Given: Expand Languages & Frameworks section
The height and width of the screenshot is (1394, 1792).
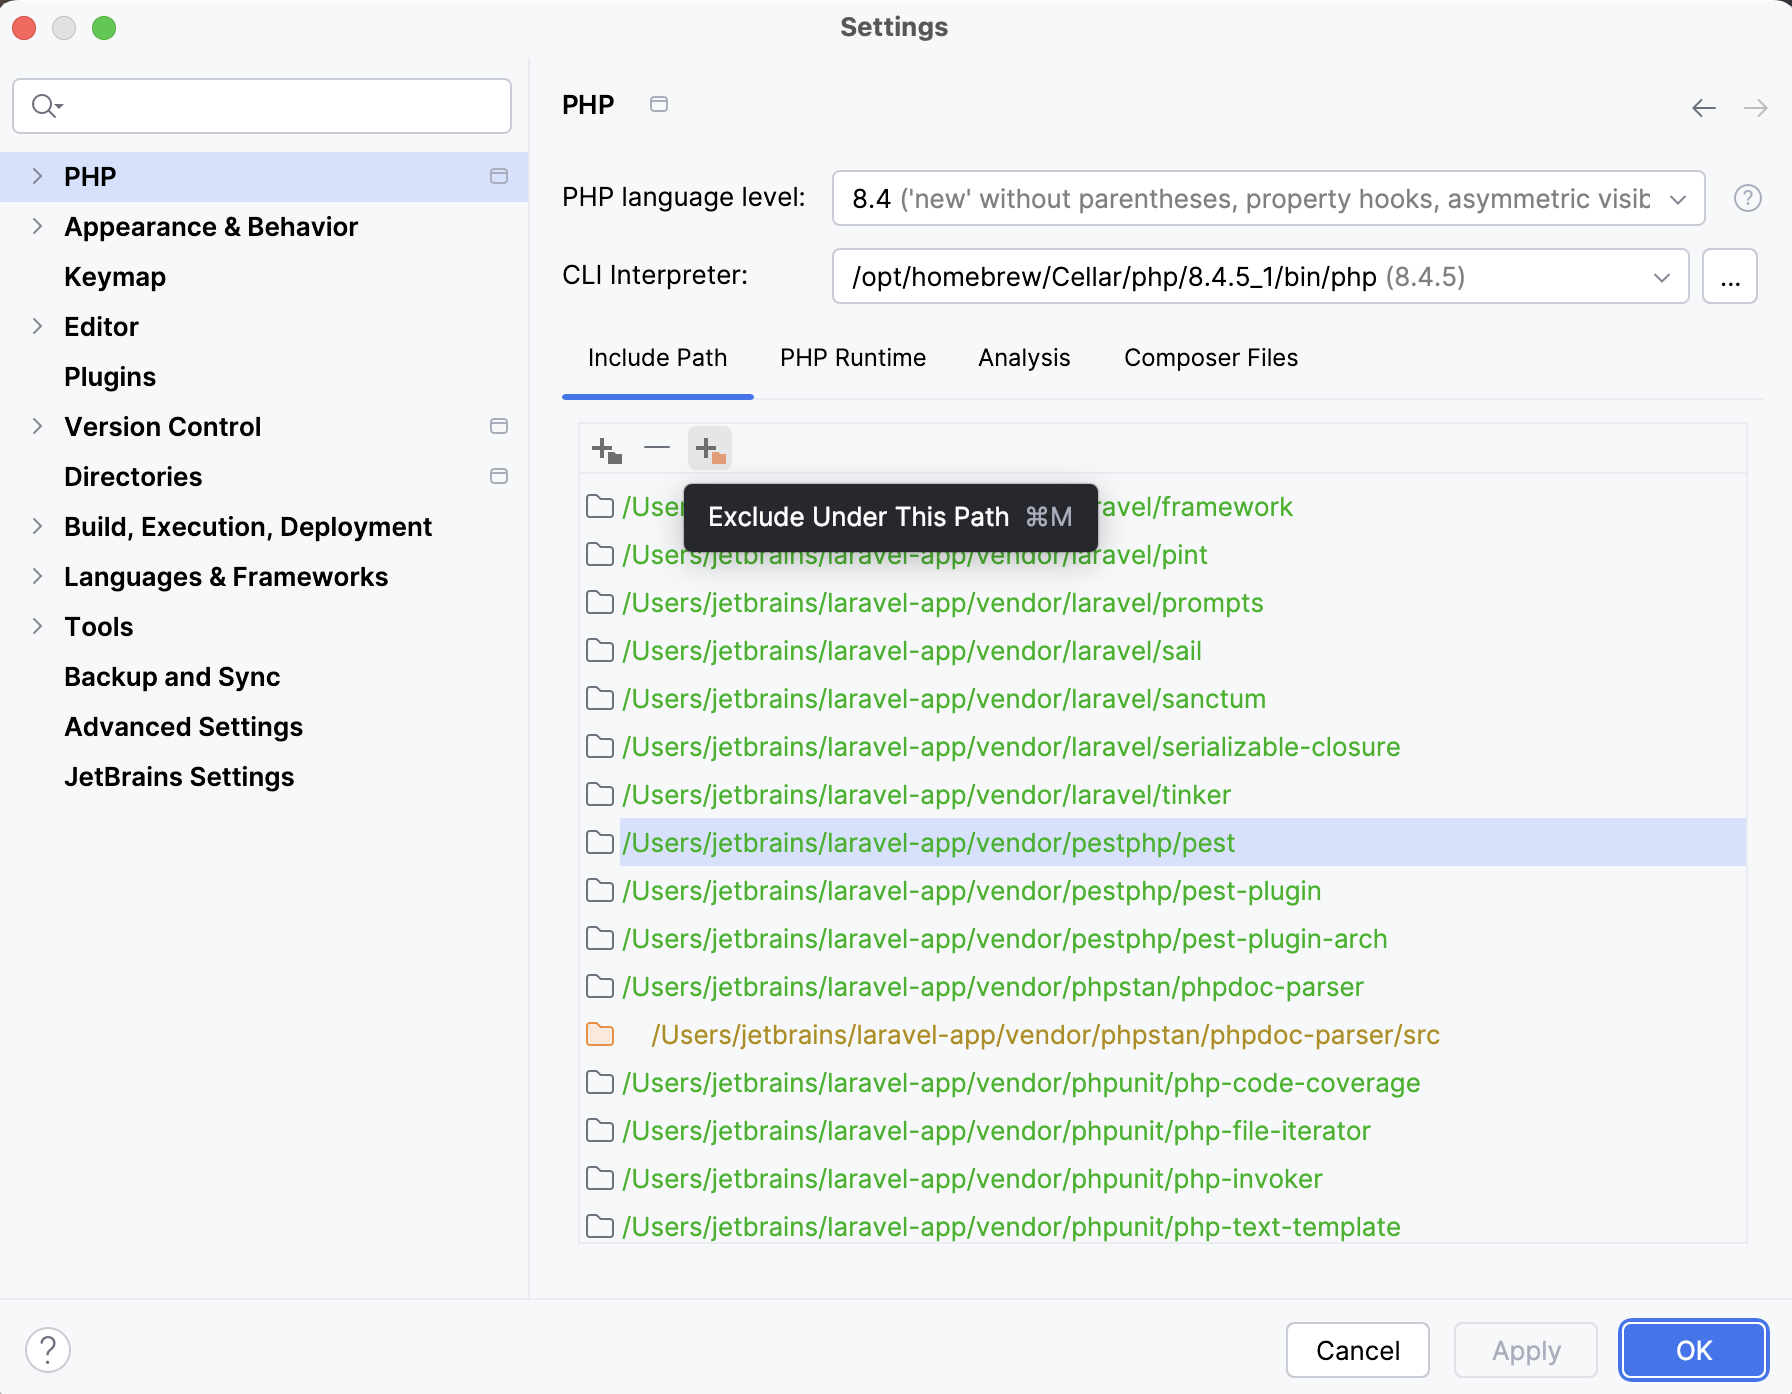Looking at the screenshot, I should click(37, 576).
